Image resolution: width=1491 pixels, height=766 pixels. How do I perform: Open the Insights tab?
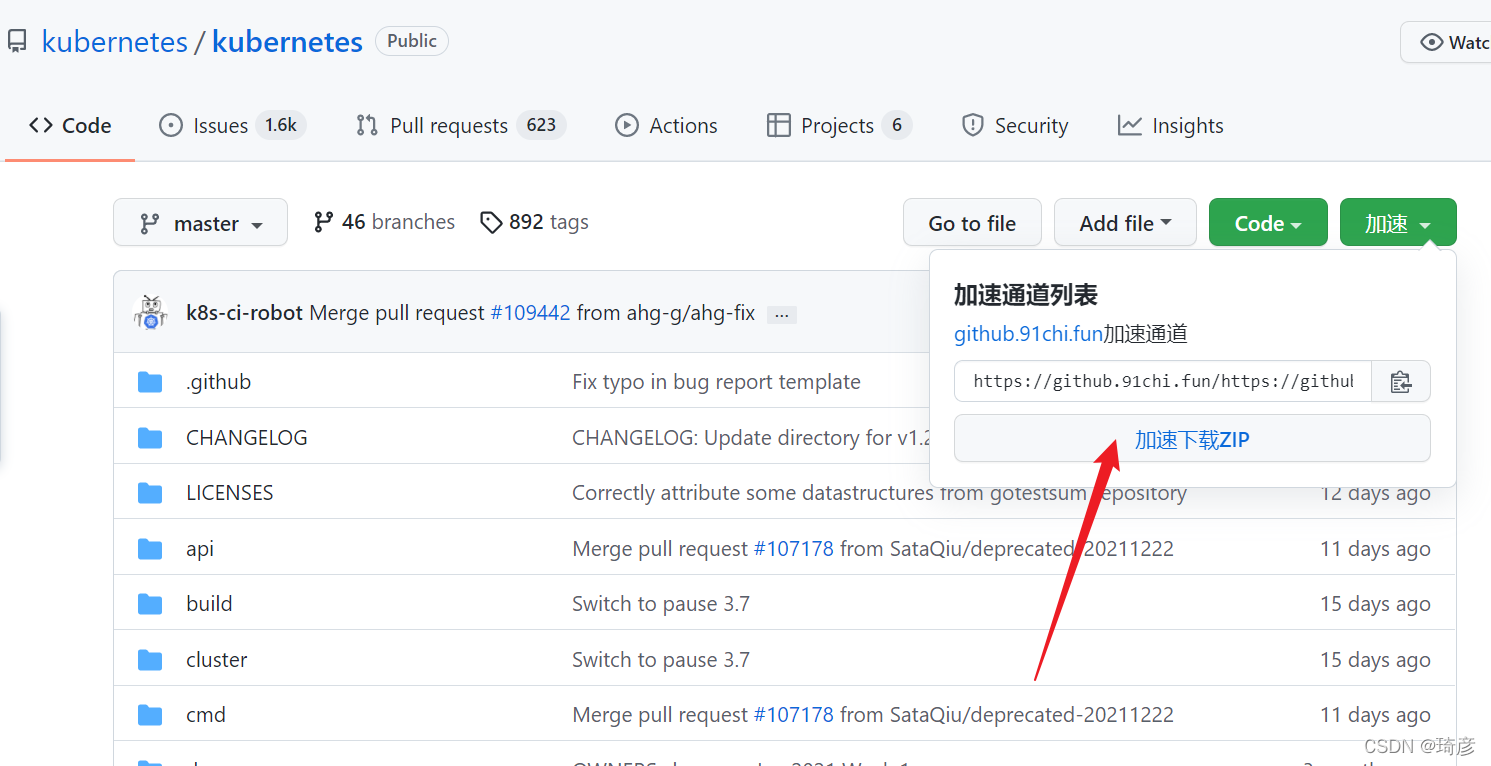click(x=1171, y=125)
